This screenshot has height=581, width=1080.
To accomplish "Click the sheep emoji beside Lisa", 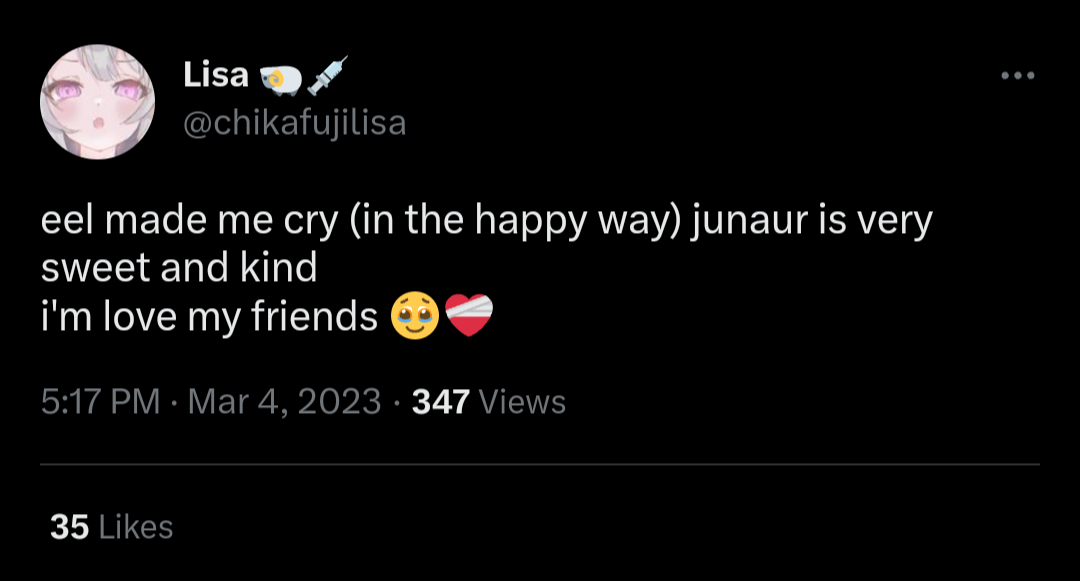I will [280, 80].
